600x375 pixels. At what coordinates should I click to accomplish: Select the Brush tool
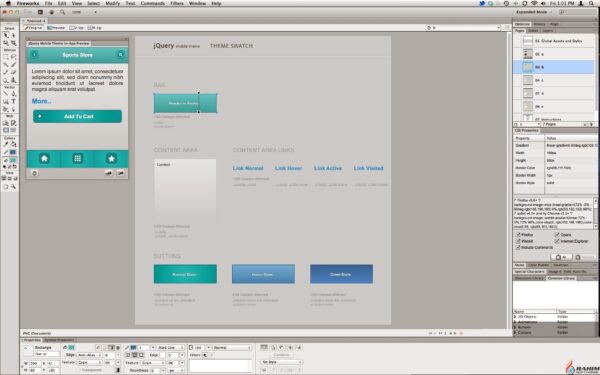point(13,65)
